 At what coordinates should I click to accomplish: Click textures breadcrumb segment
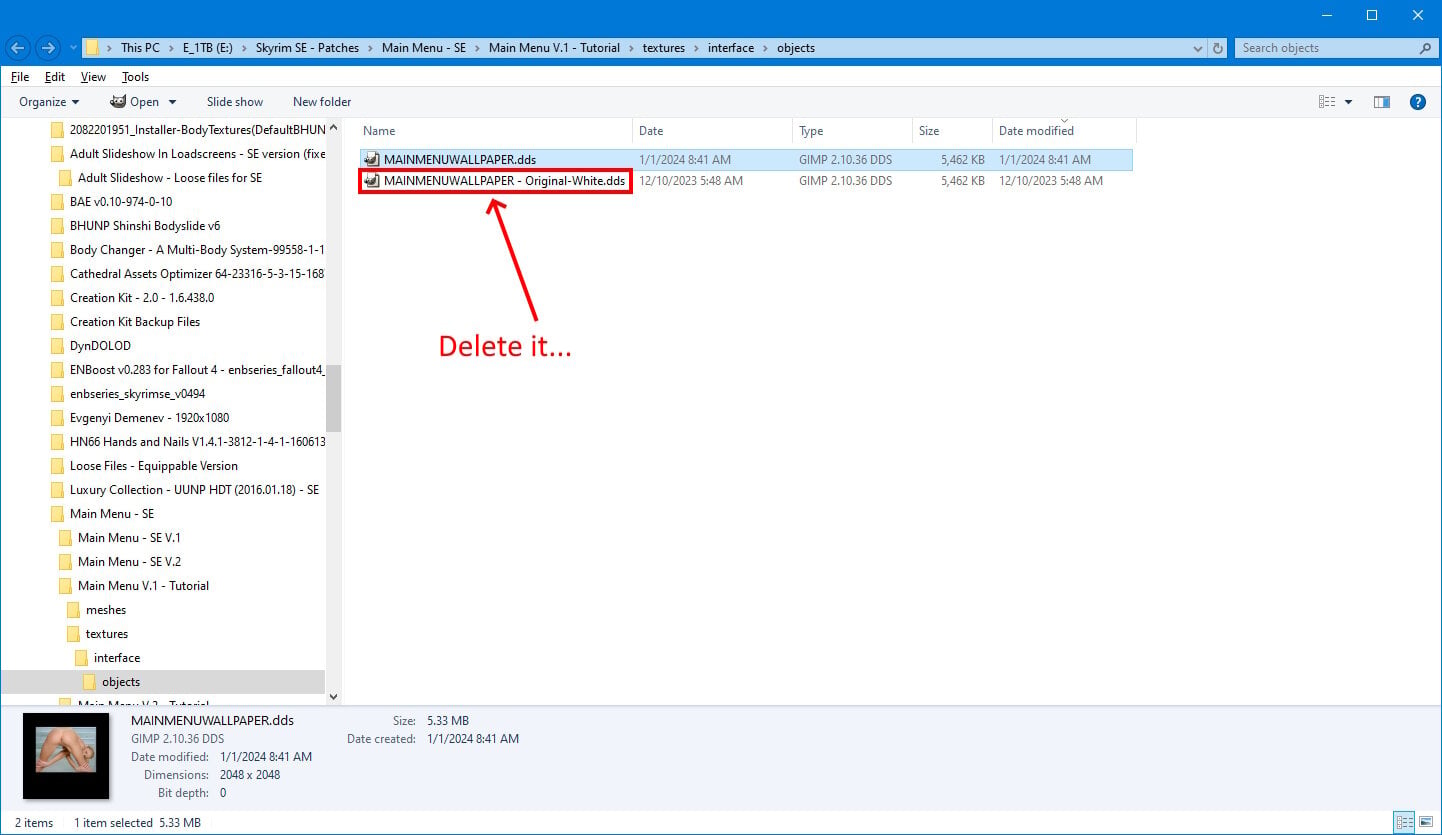(663, 48)
